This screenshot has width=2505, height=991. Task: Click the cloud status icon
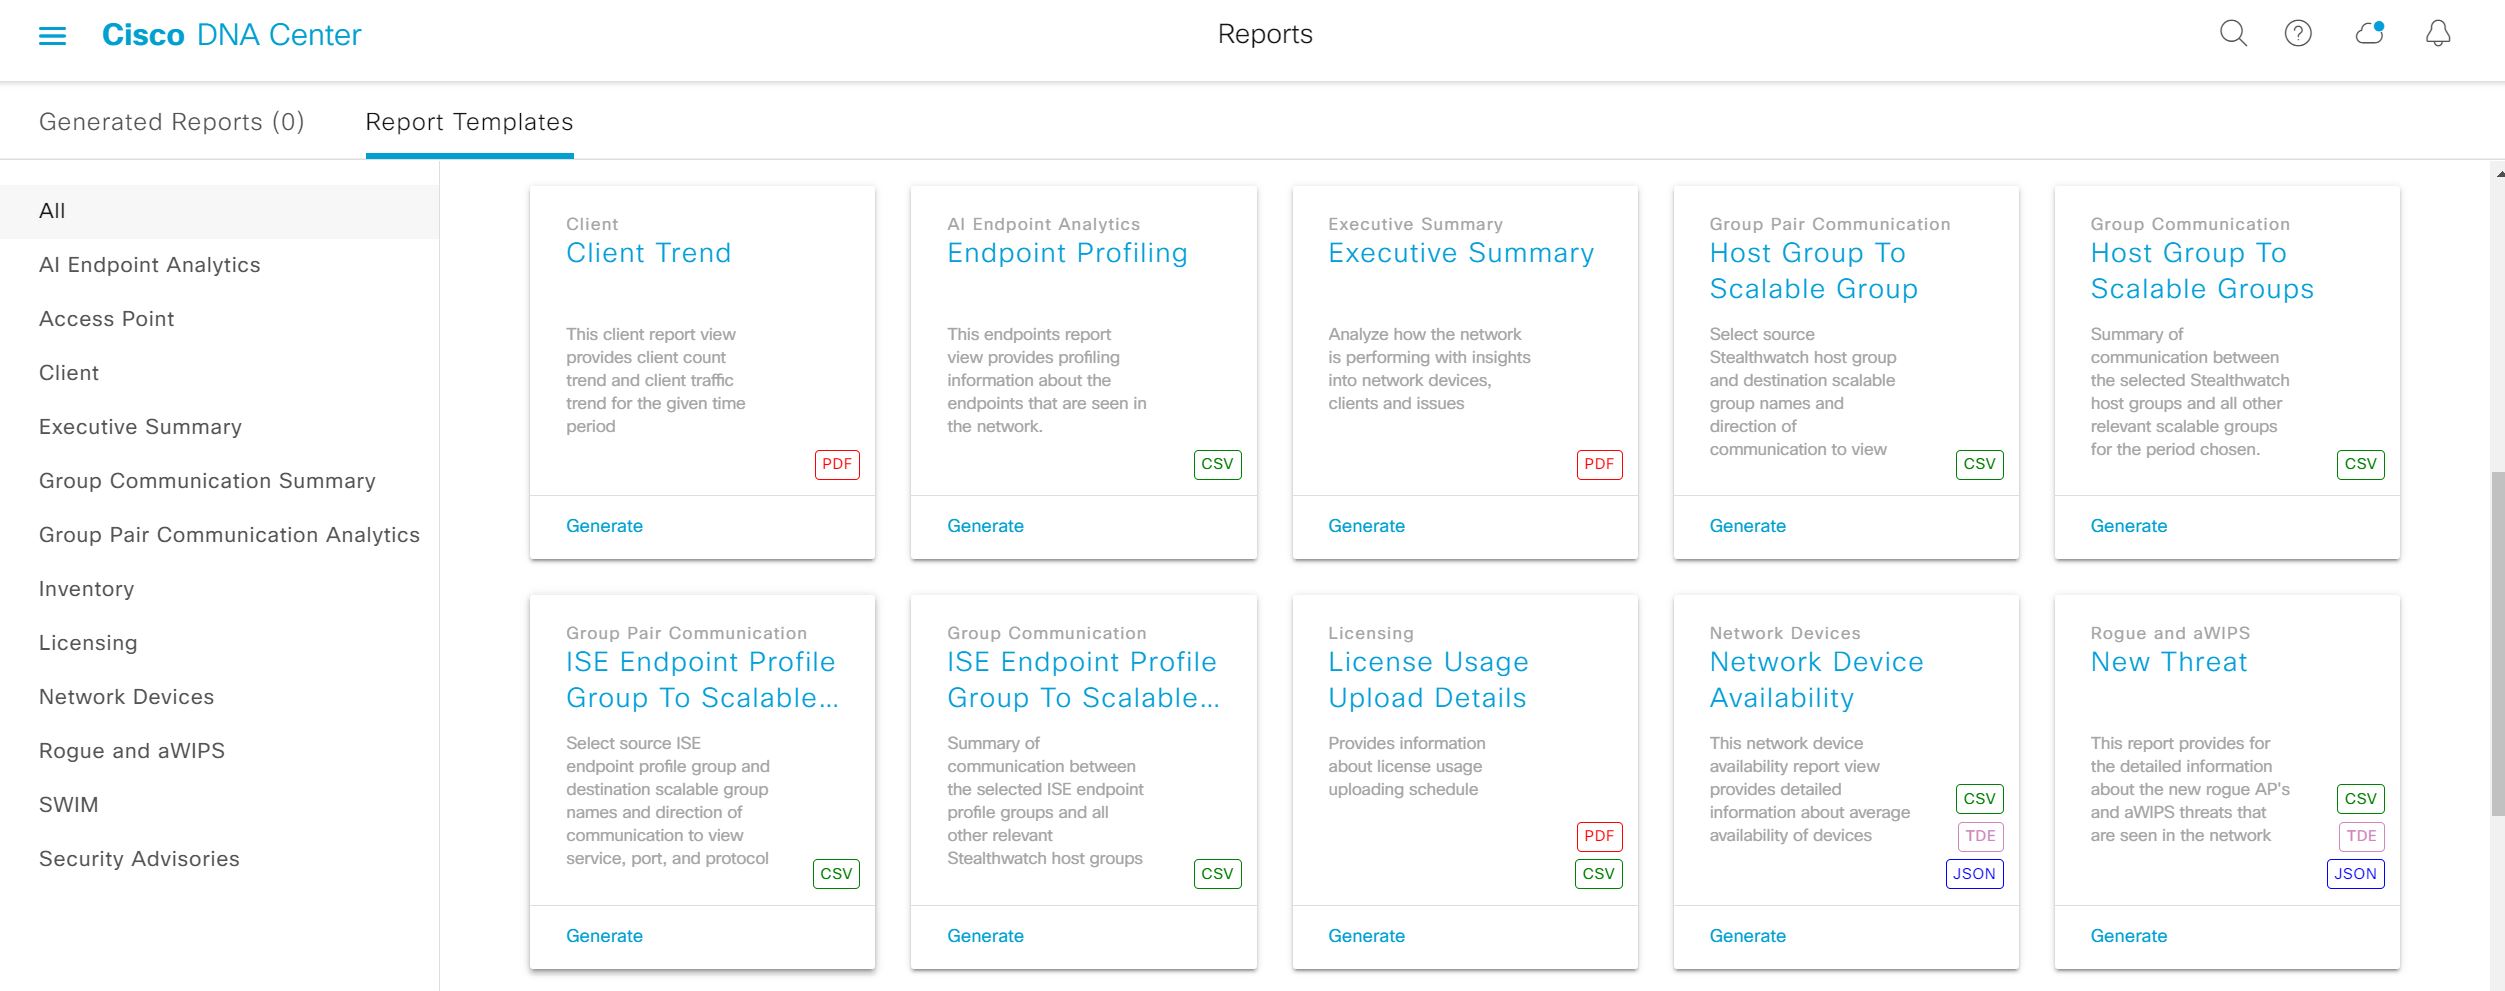[x=2366, y=33]
